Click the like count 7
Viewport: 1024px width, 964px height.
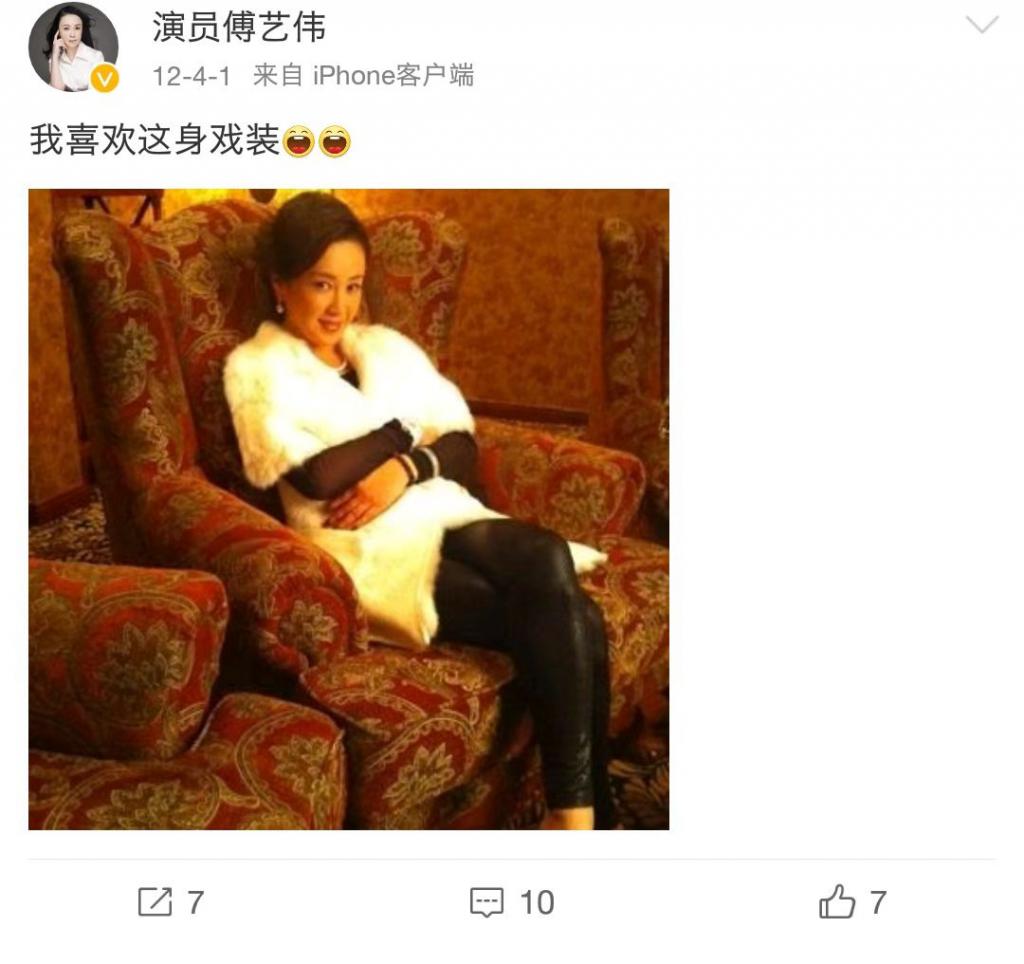[x=878, y=903]
